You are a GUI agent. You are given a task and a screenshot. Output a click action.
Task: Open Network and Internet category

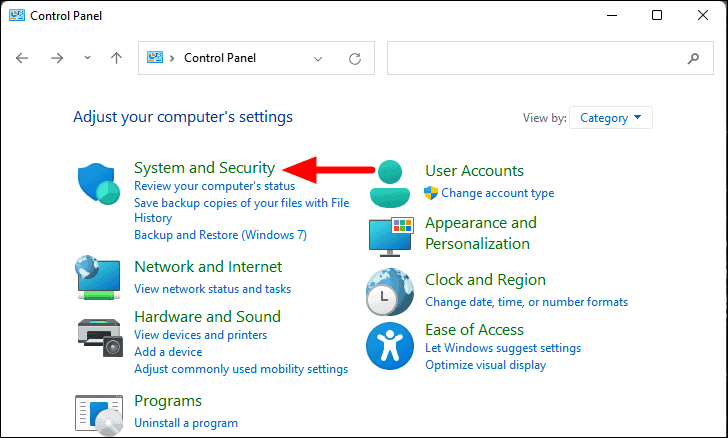pos(208,267)
